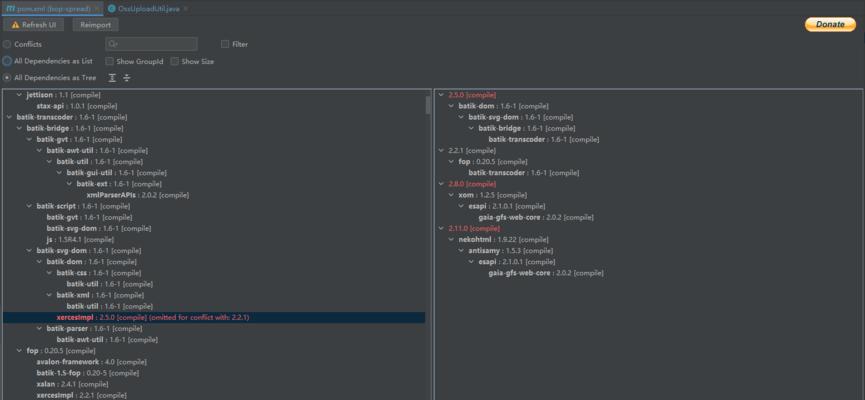865x400 pixels.
Task: Collapse the batik-css : 1.6-1 node
Action: coord(49,273)
